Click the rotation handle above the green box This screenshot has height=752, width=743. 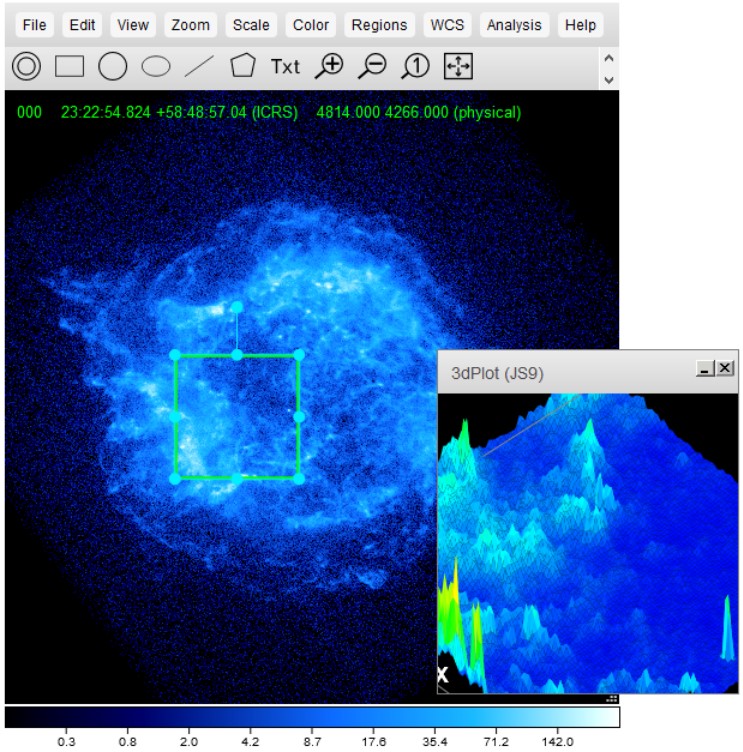coord(236,307)
